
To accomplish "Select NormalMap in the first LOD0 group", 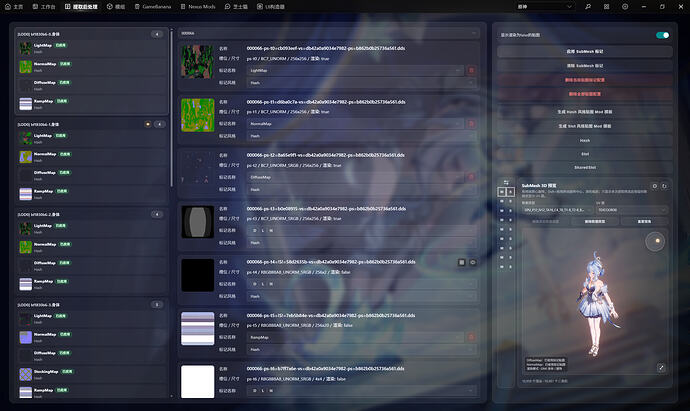I will click(x=92, y=67).
